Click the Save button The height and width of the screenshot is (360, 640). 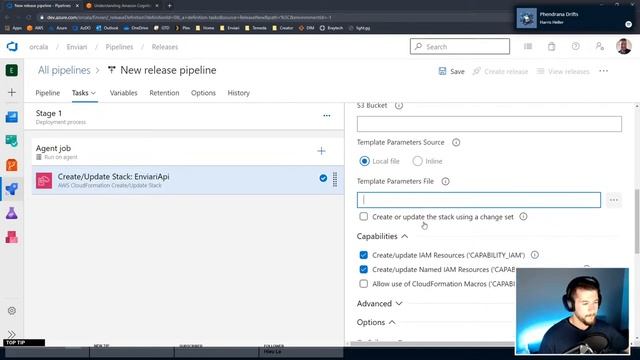click(451, 71)
